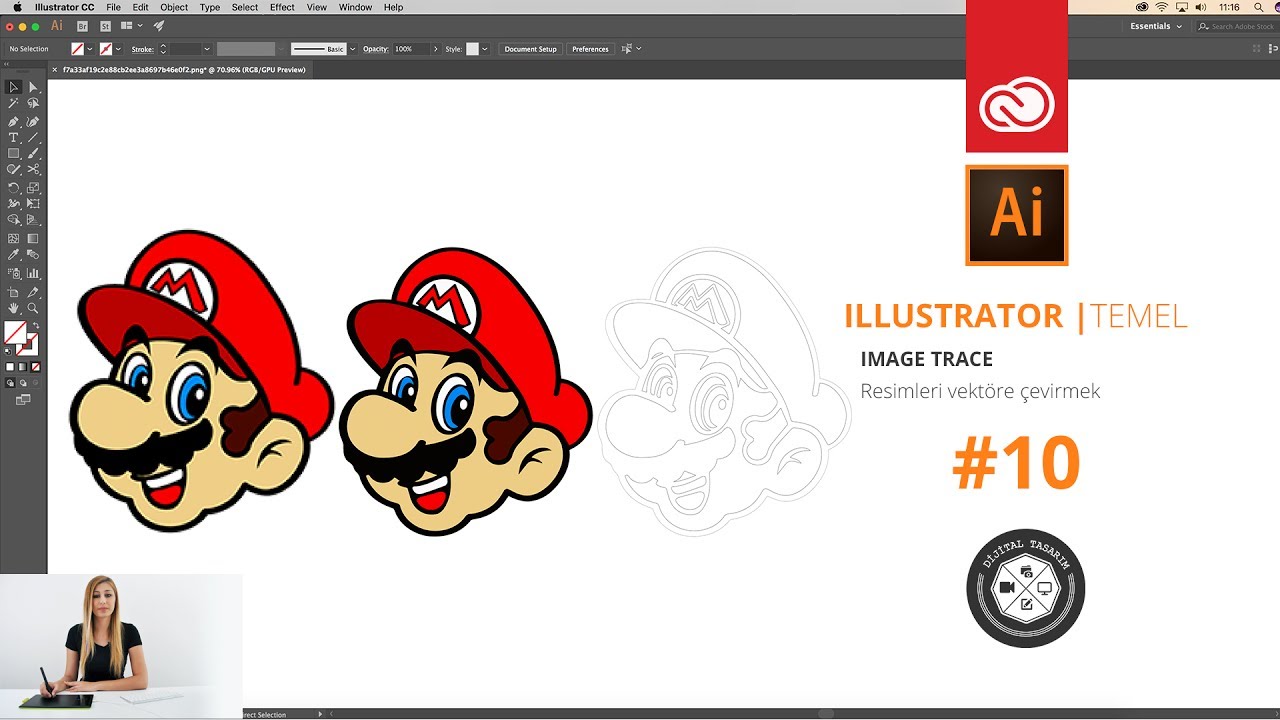This screenshot has width=1280, height=720.
Task: Select the Artboard tool
Action: point(13,293)
